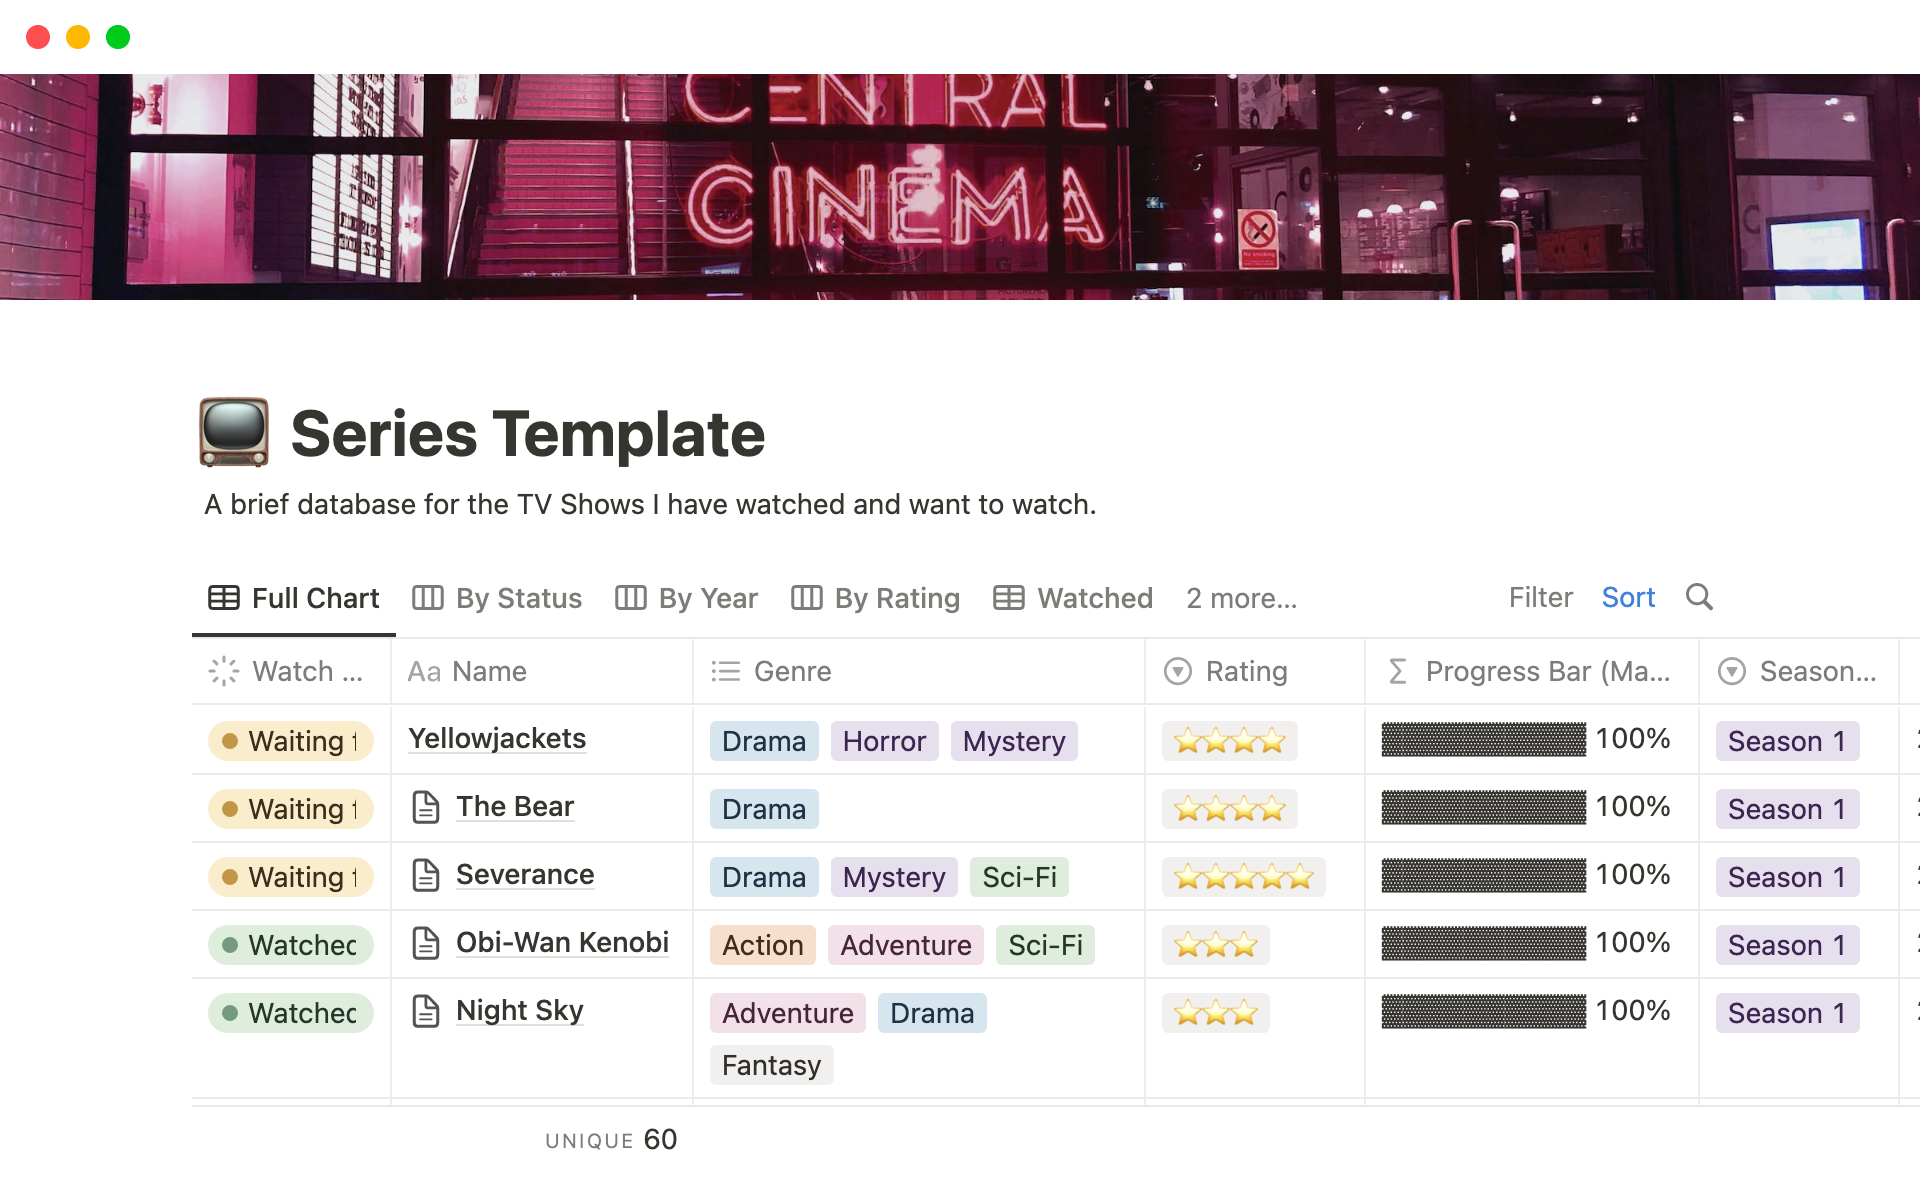The height and width of the screenshot is (1200, 1920).
Task: Click the By Status board view icon
Action: 427,597
